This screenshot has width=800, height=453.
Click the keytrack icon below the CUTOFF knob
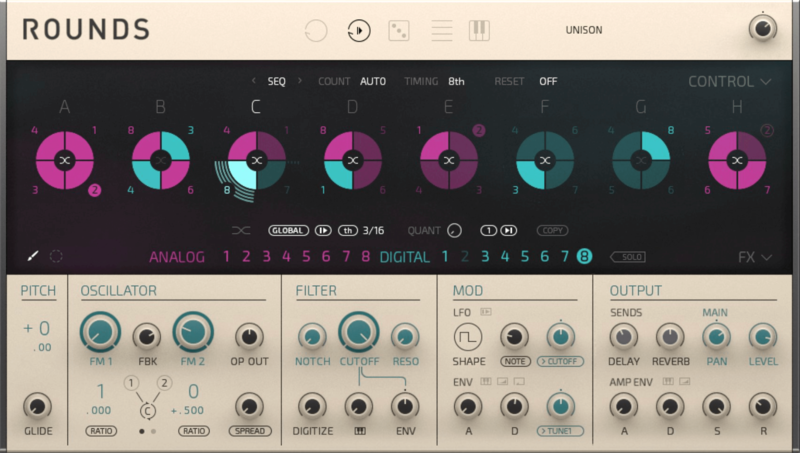360,431
